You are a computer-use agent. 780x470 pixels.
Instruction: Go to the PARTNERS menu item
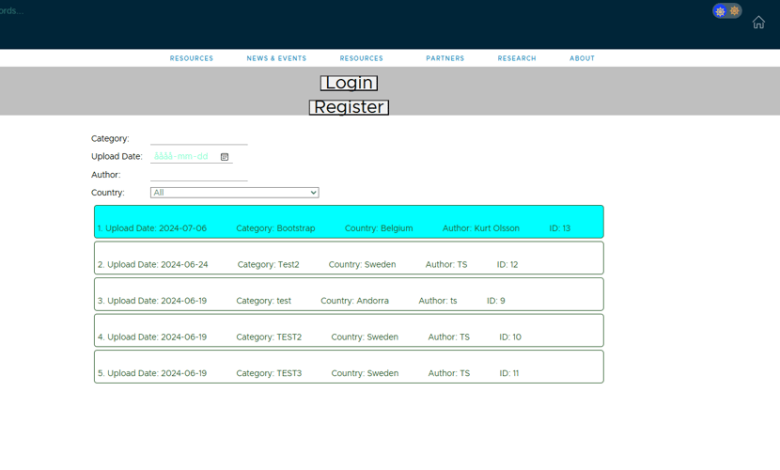(445, 58)
